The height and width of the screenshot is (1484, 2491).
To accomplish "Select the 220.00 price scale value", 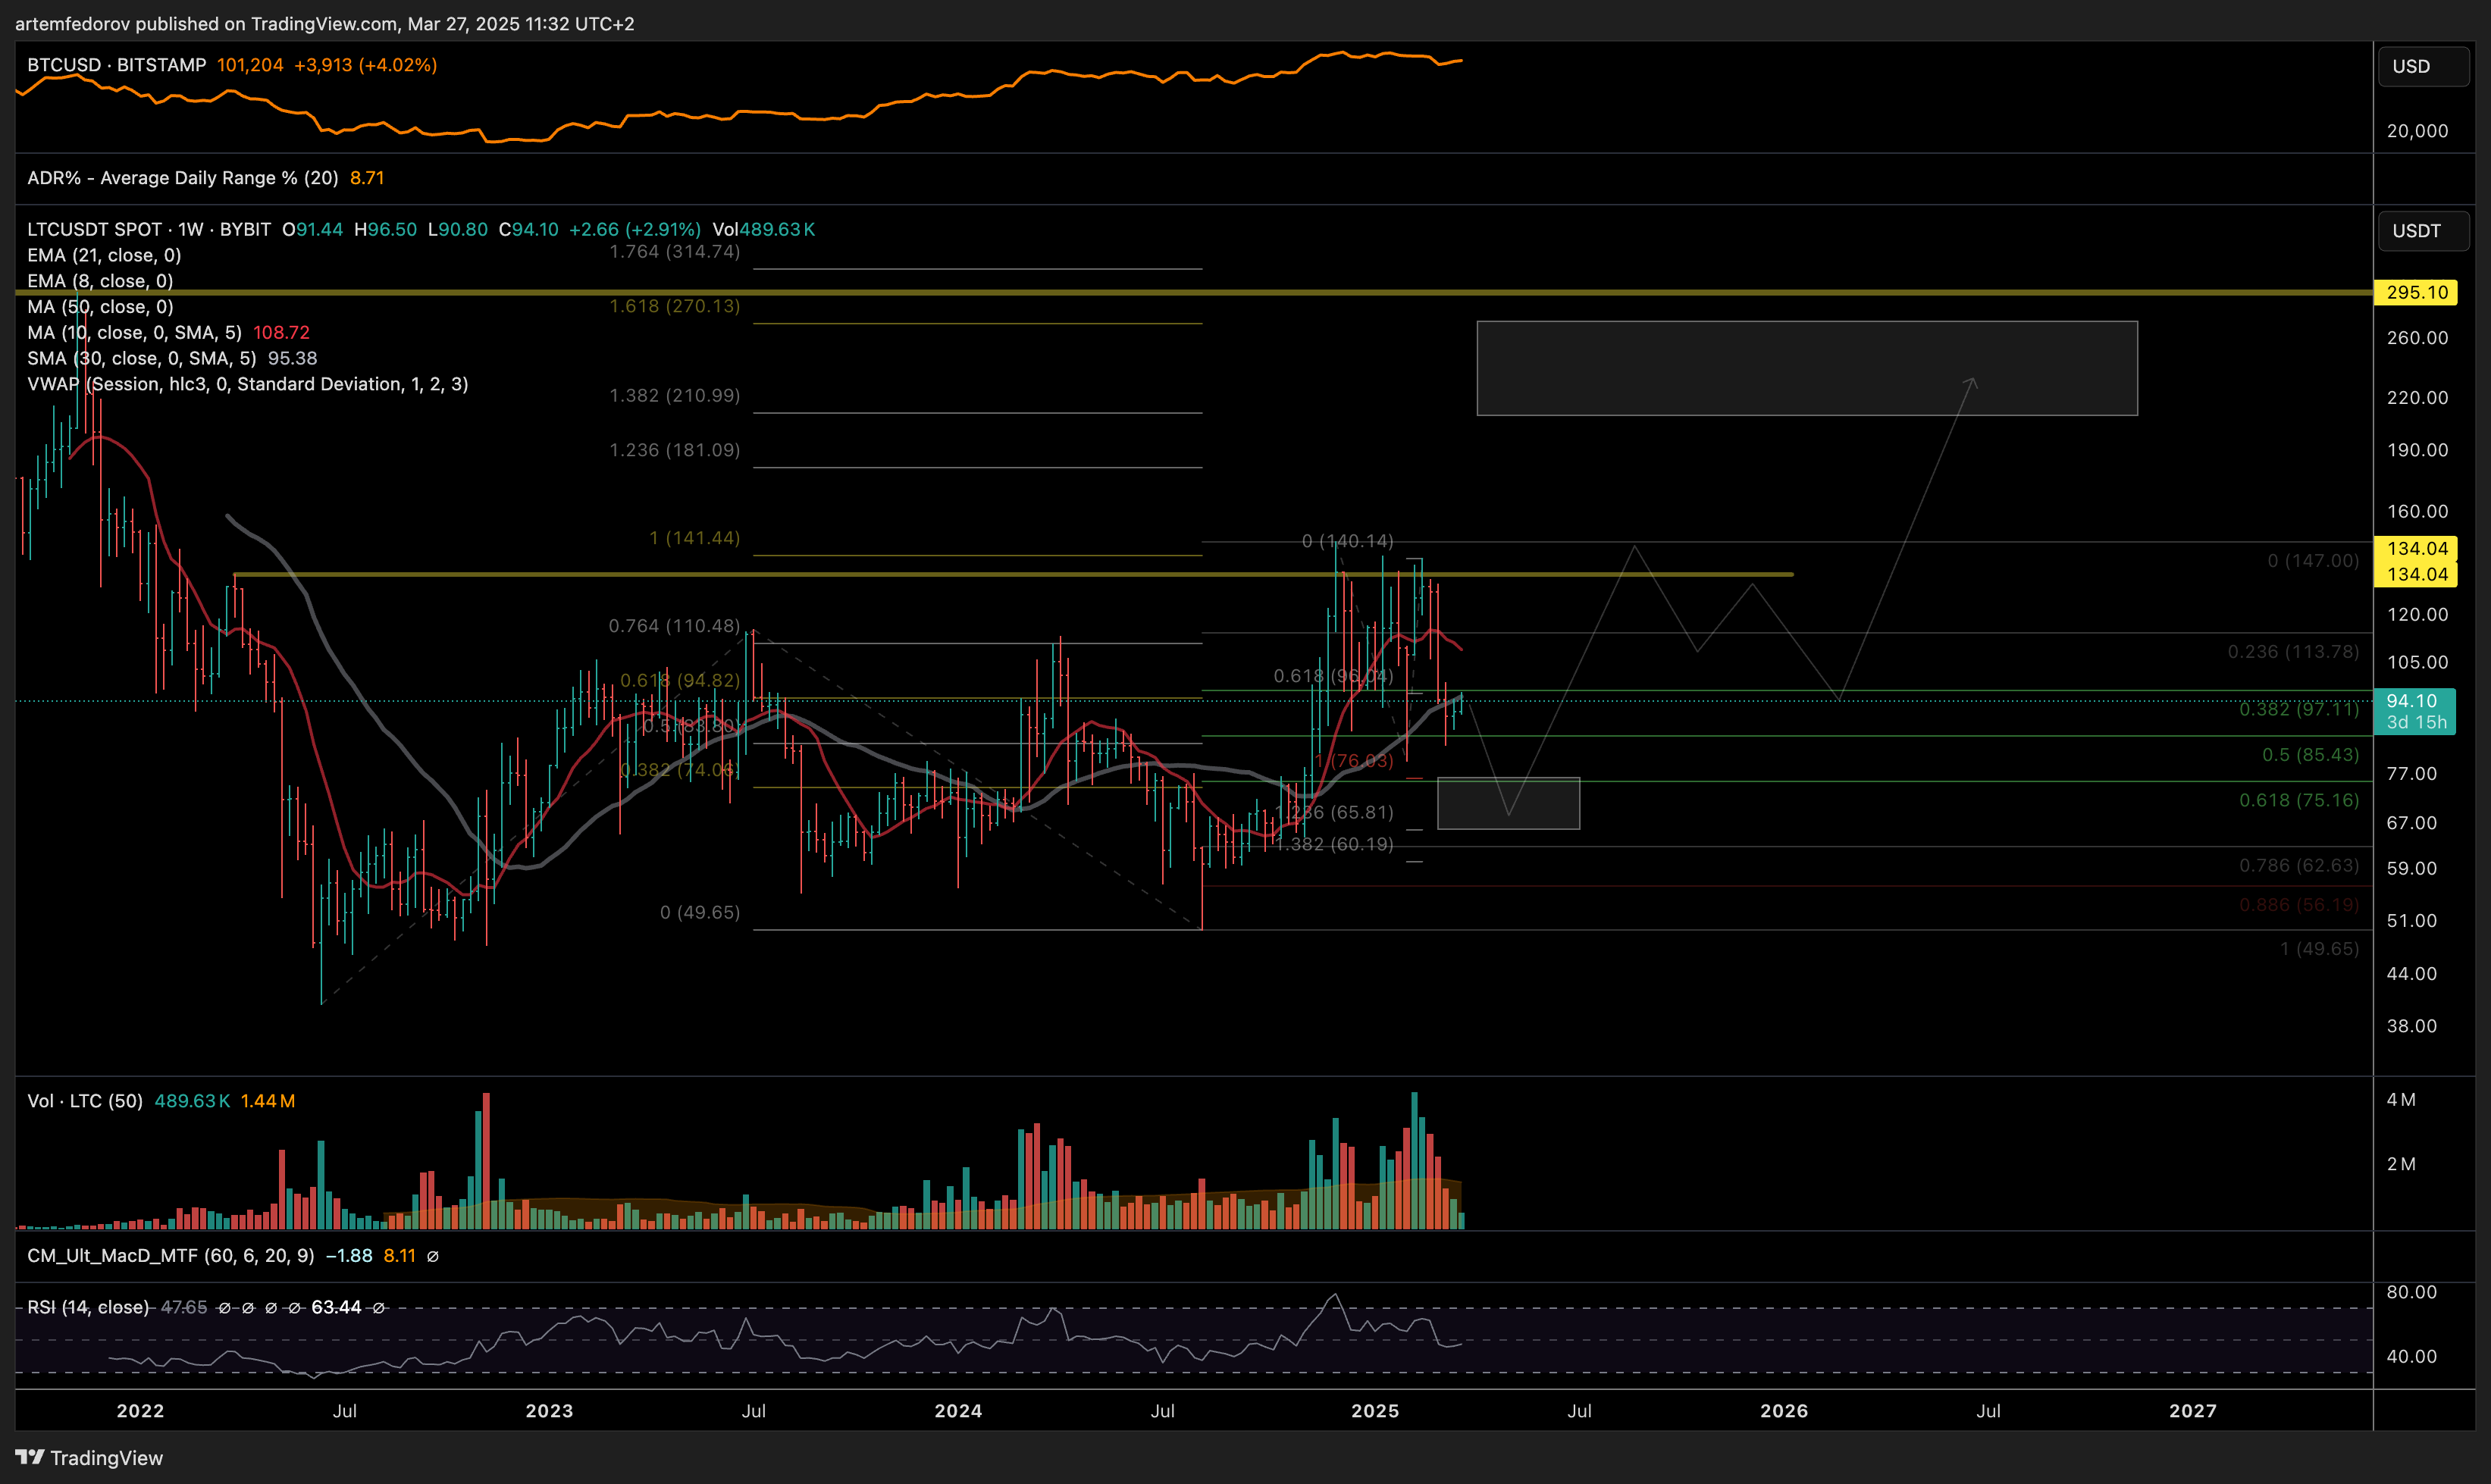I will 2417,398.
